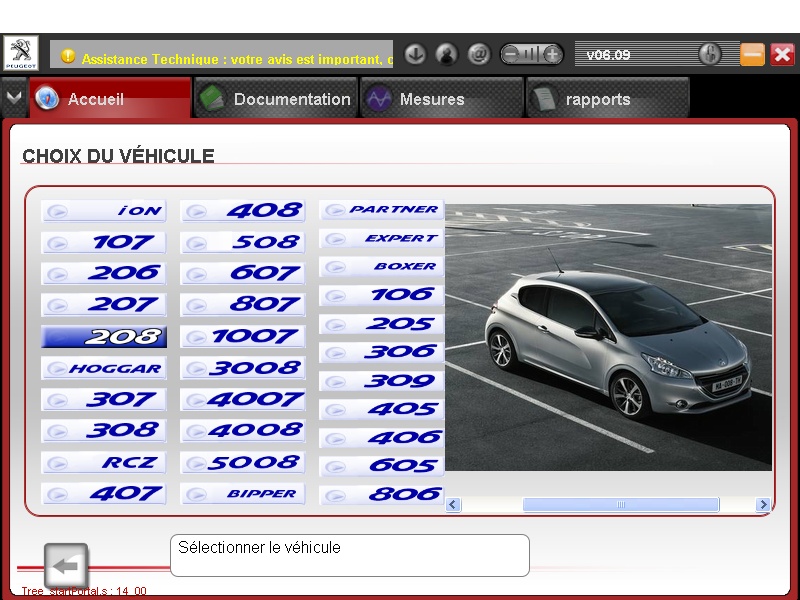Select the 309 vehicle

coord(382,381)
